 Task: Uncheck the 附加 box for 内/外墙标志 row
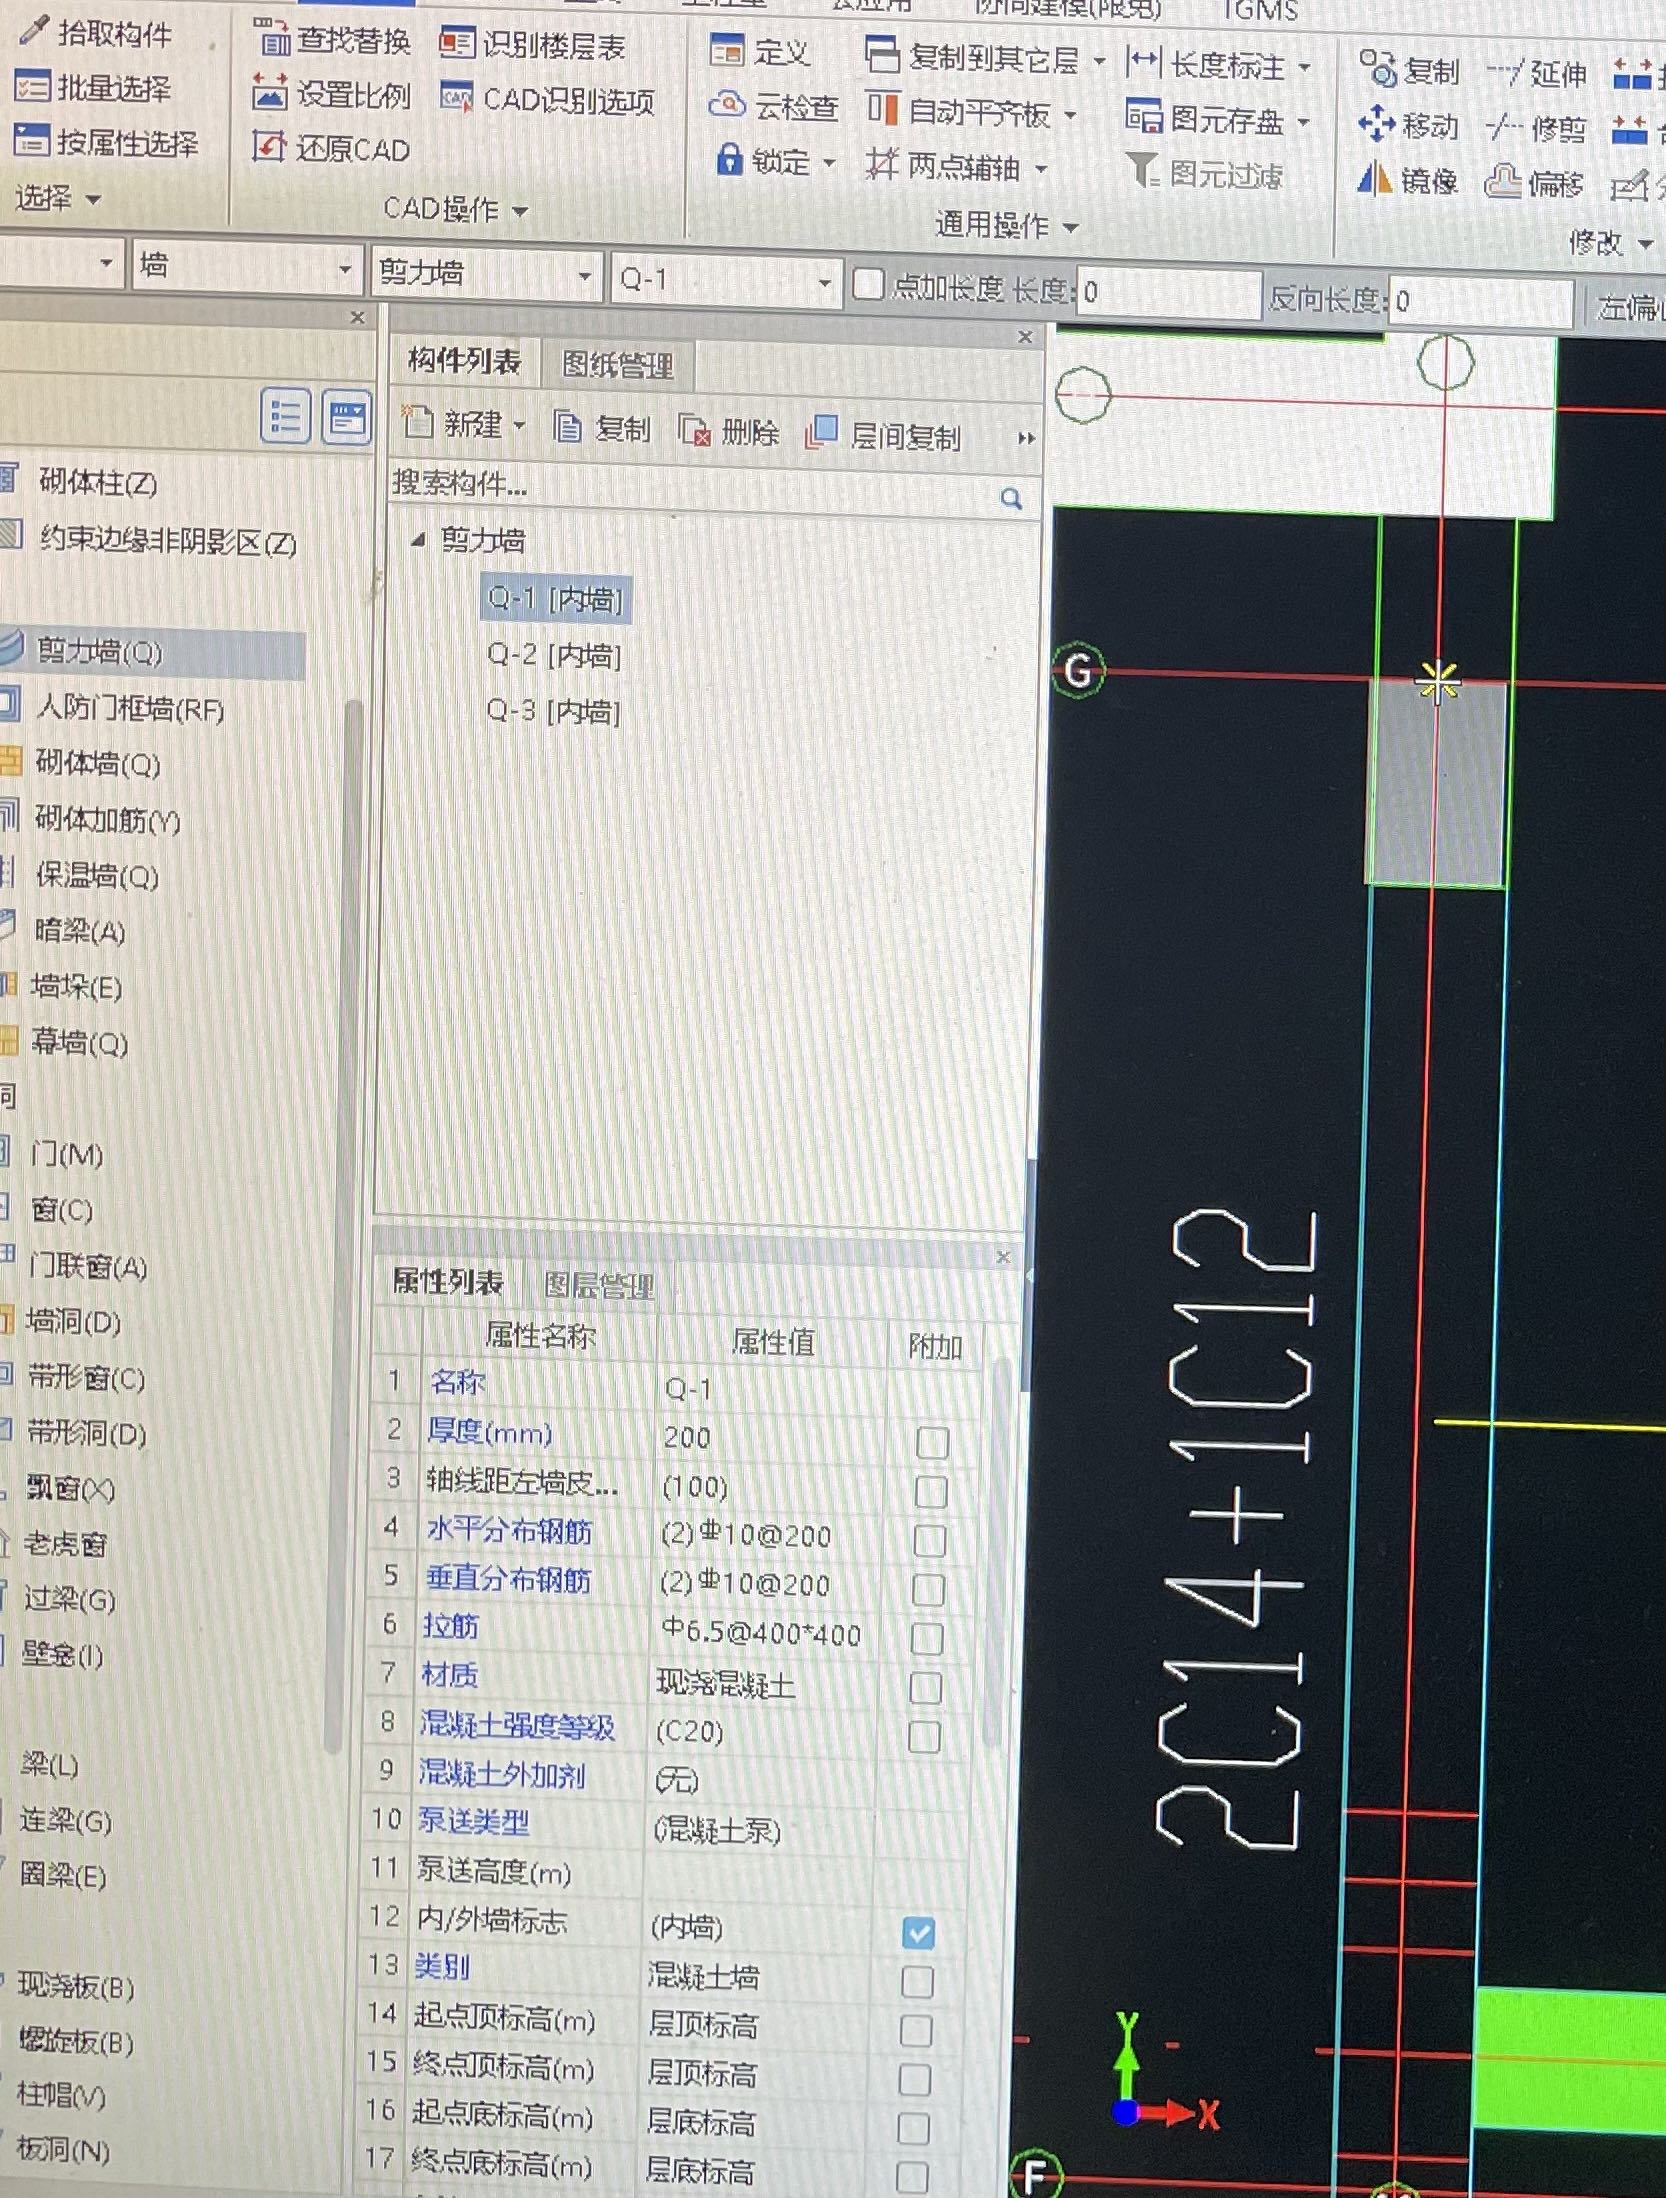(x=919, y=1932)
